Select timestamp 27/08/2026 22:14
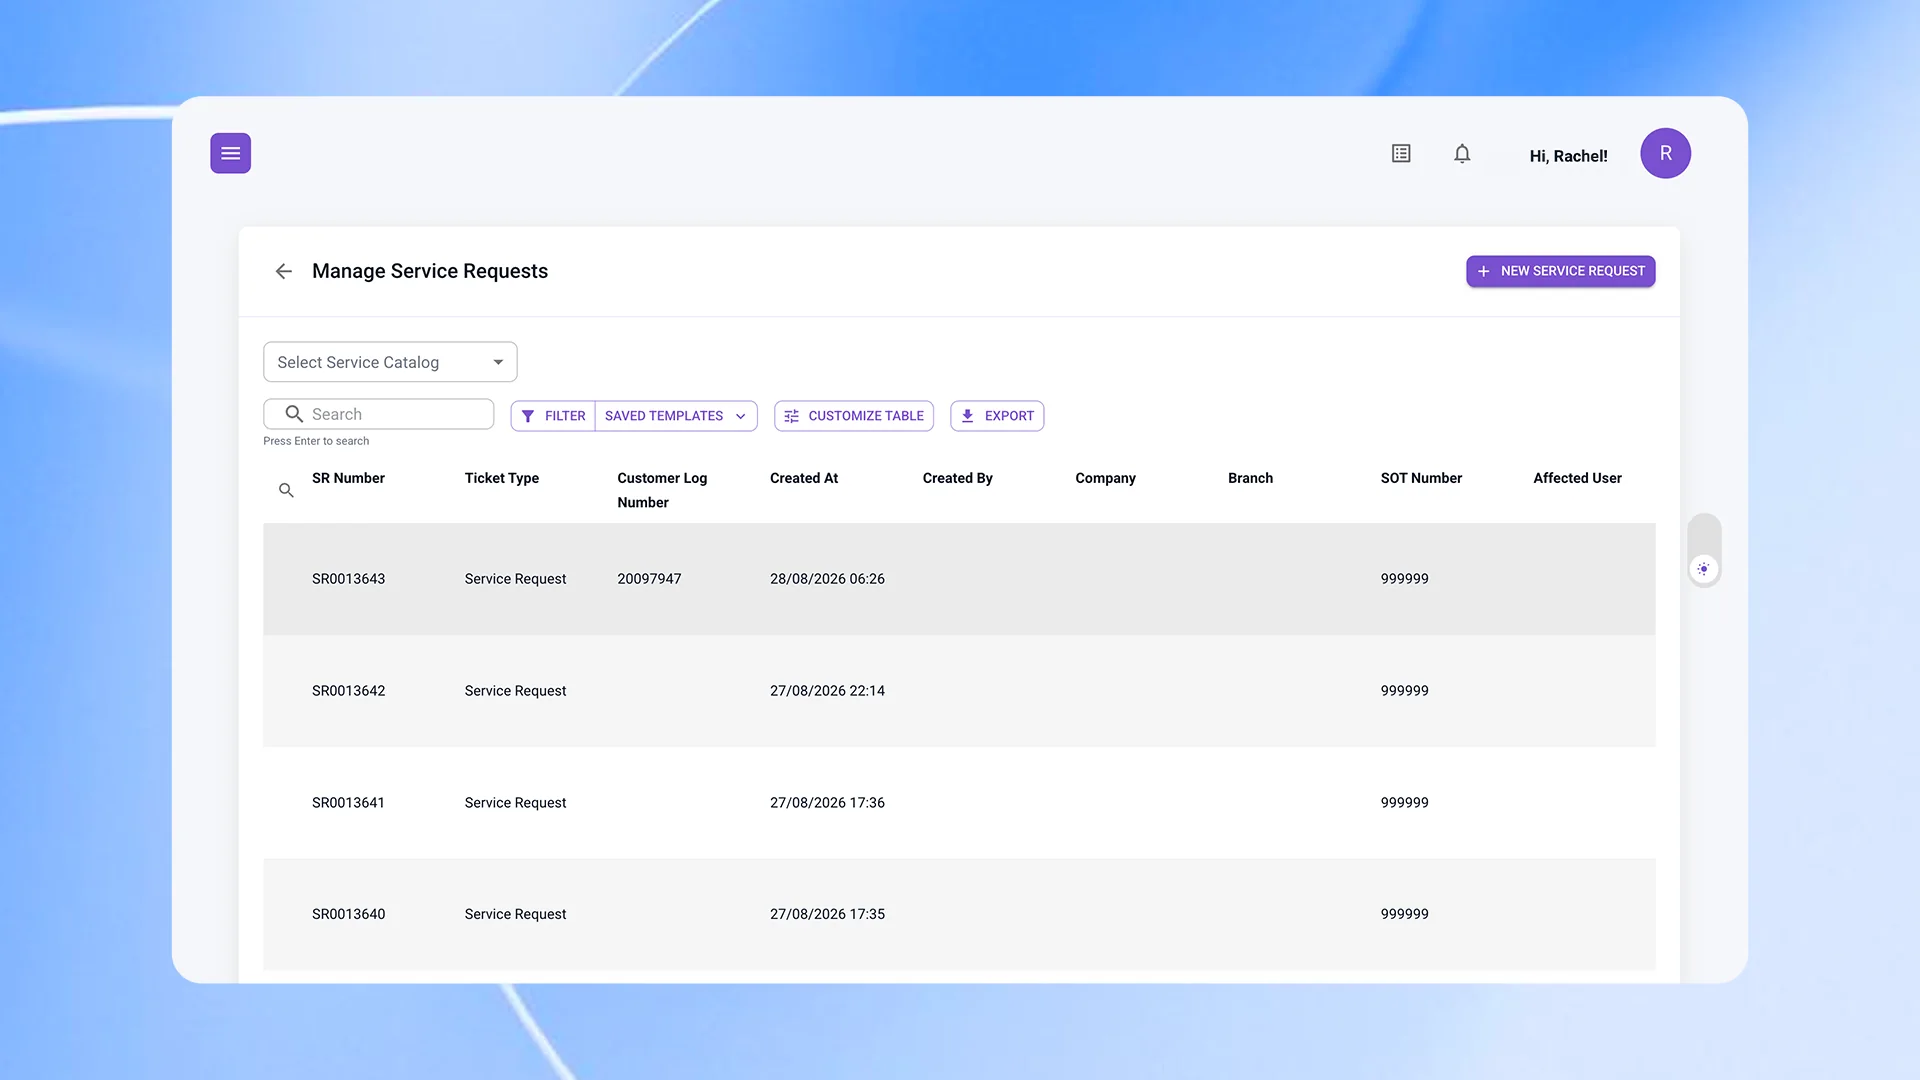 [827, 691]
